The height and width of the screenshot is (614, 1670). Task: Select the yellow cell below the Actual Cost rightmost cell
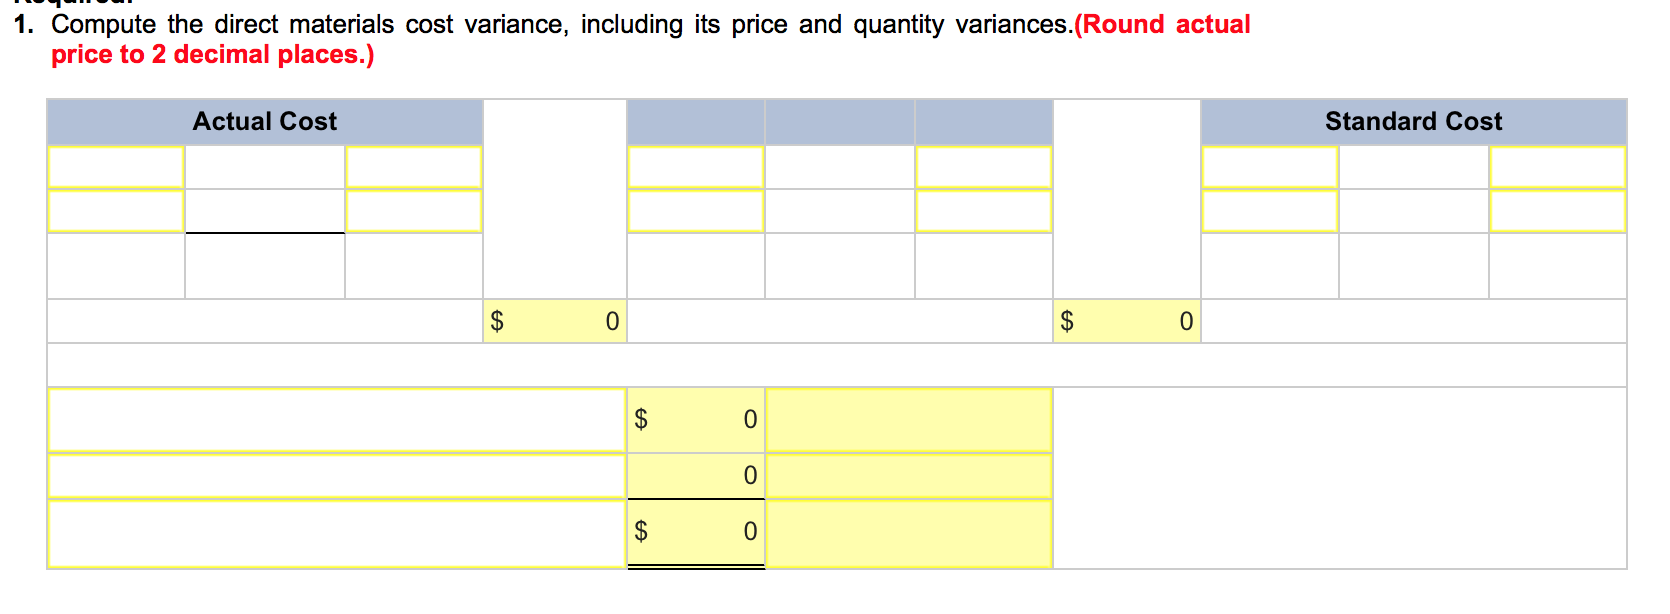click(412, 211)
